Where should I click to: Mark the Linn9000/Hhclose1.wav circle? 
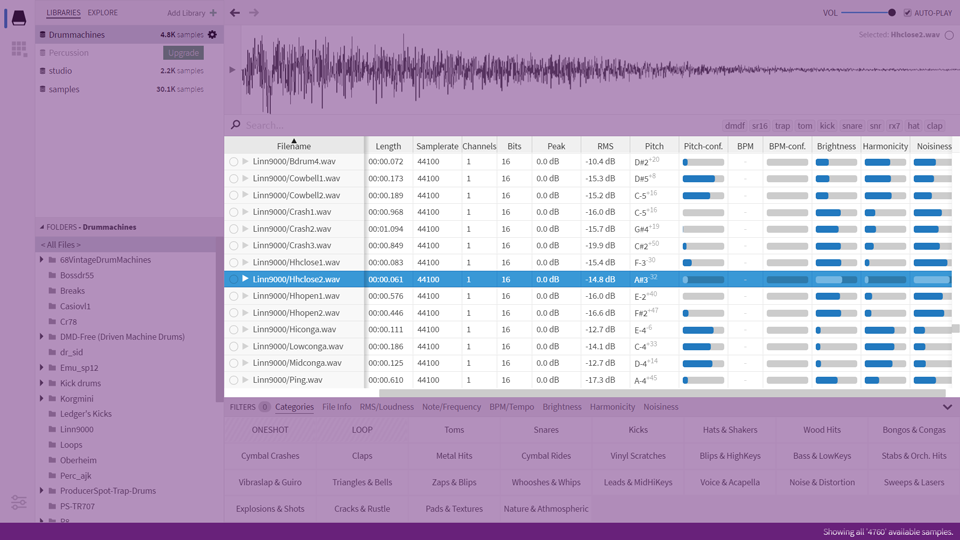(234, 263)
